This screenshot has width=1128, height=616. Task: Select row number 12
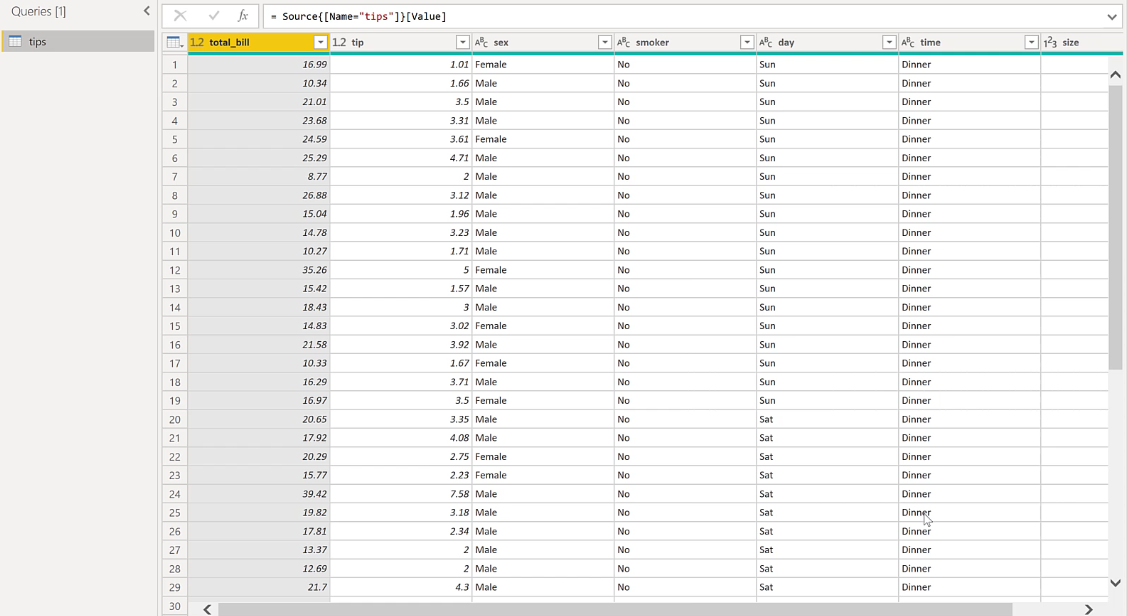(x=175, y=271)
